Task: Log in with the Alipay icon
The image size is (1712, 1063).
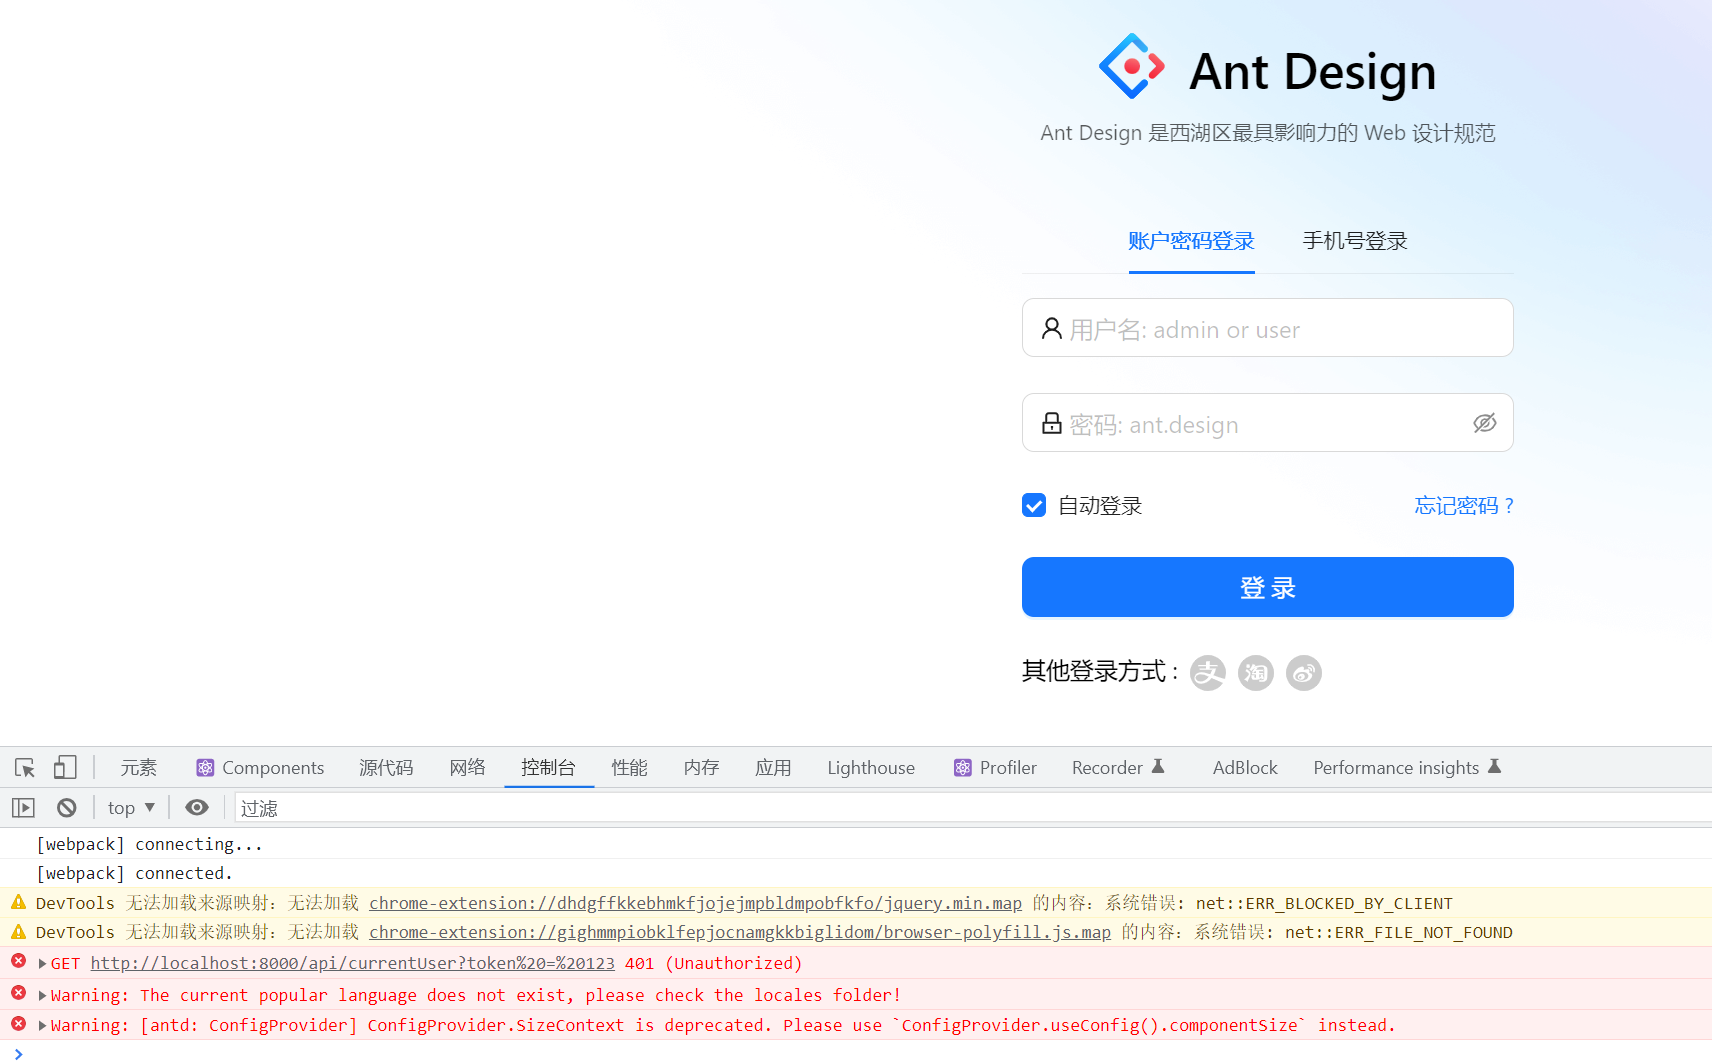Action: click(x=1208, y=673)
